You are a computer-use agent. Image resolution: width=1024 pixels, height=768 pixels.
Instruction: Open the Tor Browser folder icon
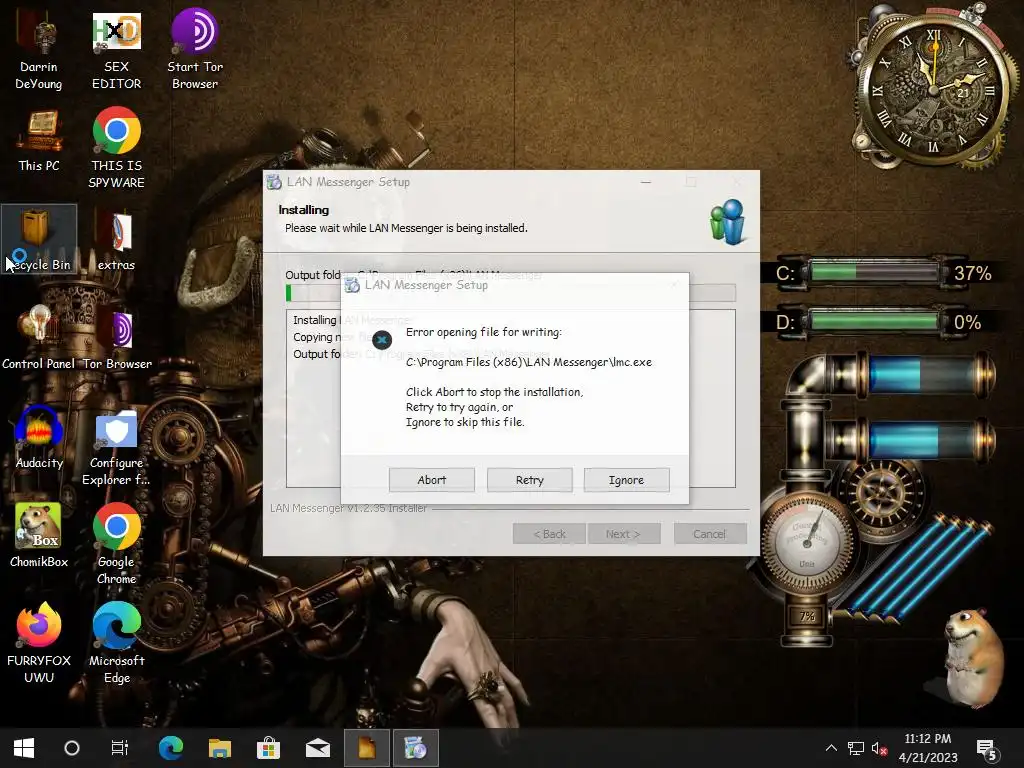point(118,338)
